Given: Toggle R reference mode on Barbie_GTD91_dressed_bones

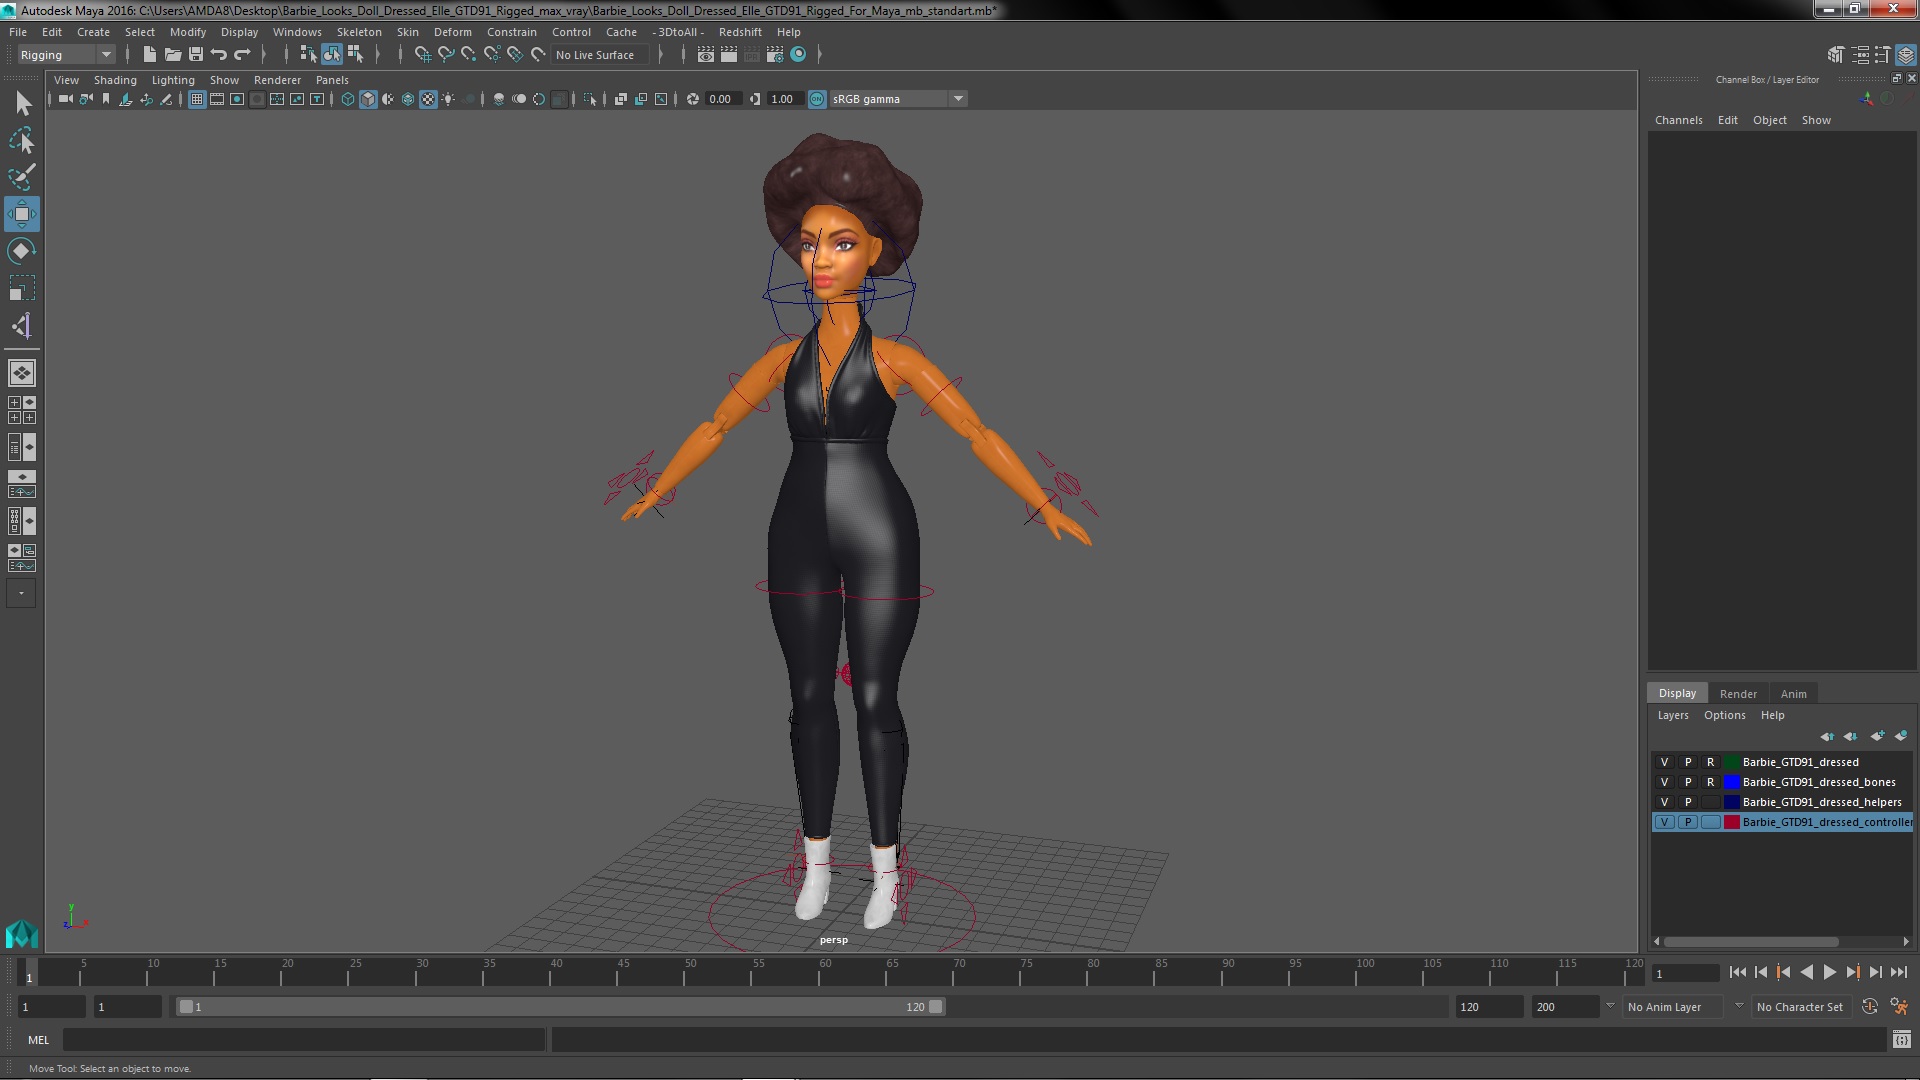Looking at the screenshot, I should 1711,782.
